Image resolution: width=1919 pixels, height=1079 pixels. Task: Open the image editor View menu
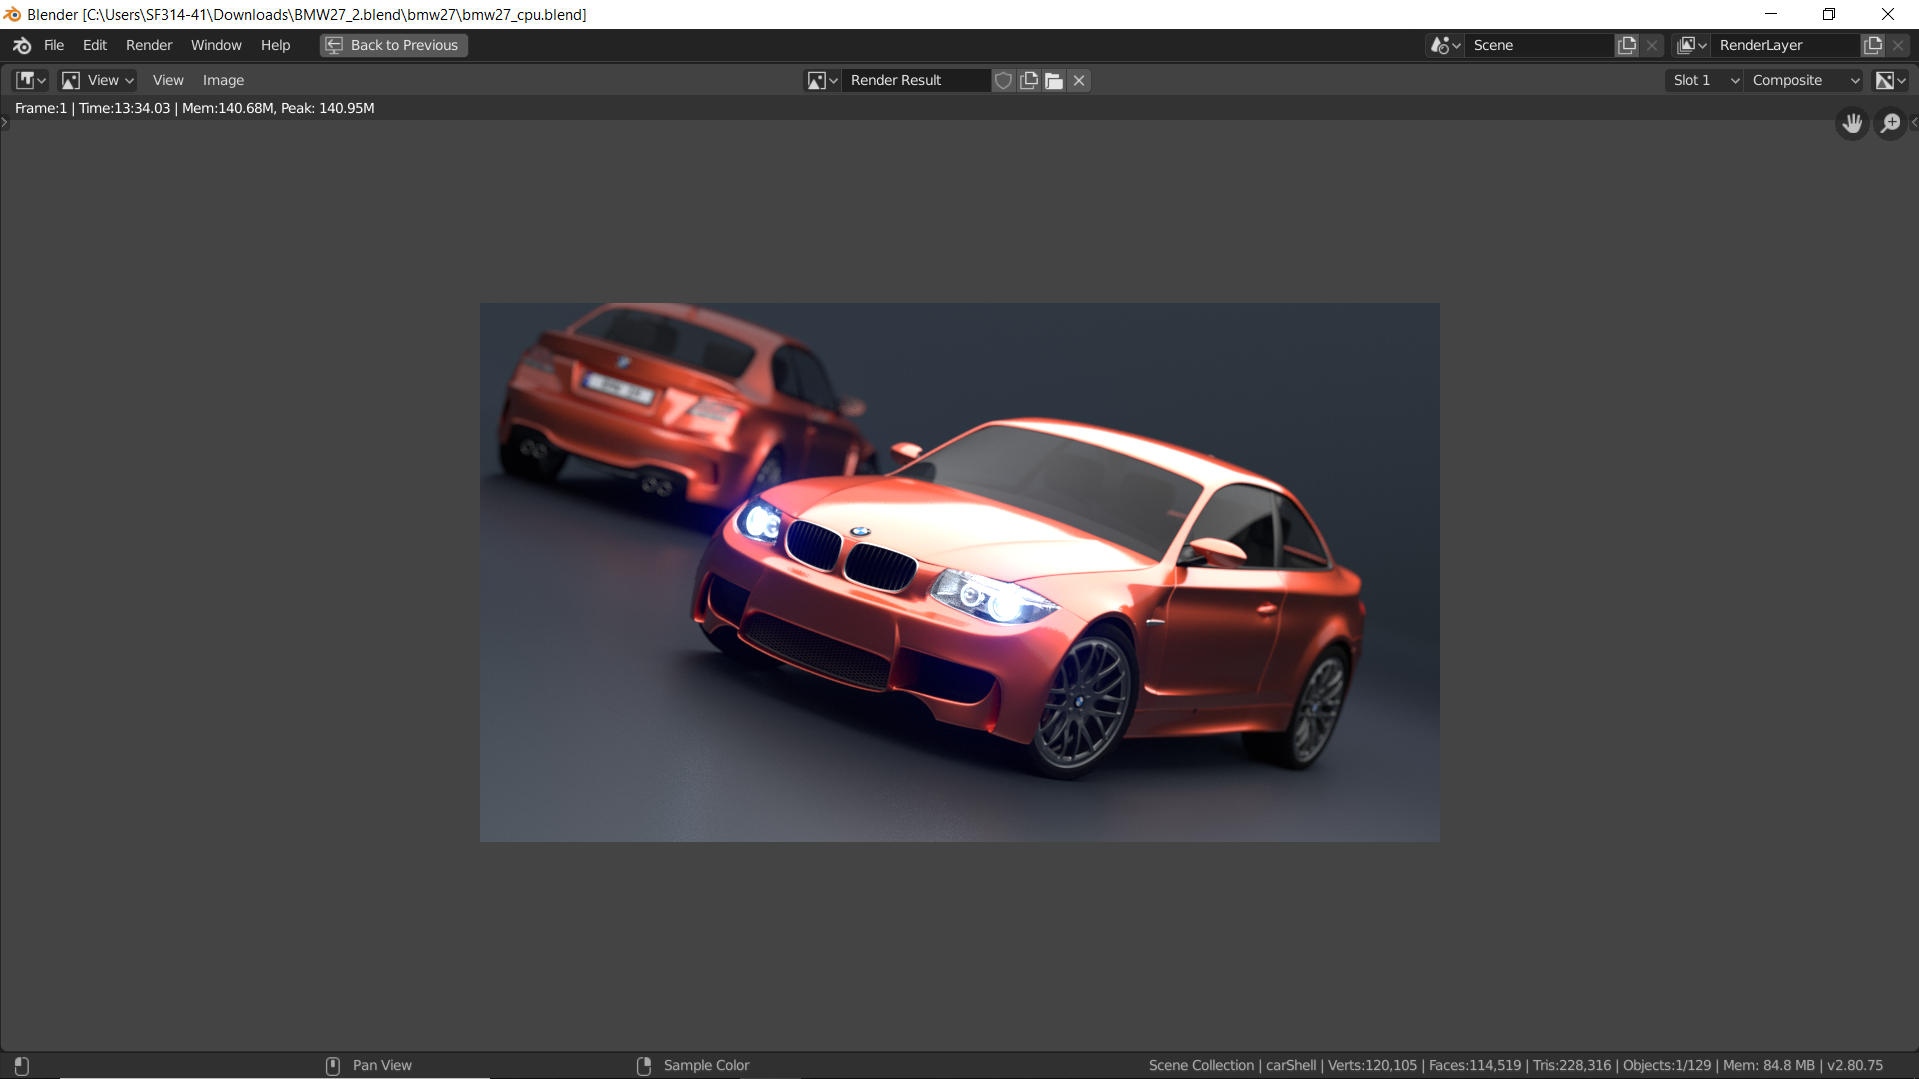coord(168,80)
